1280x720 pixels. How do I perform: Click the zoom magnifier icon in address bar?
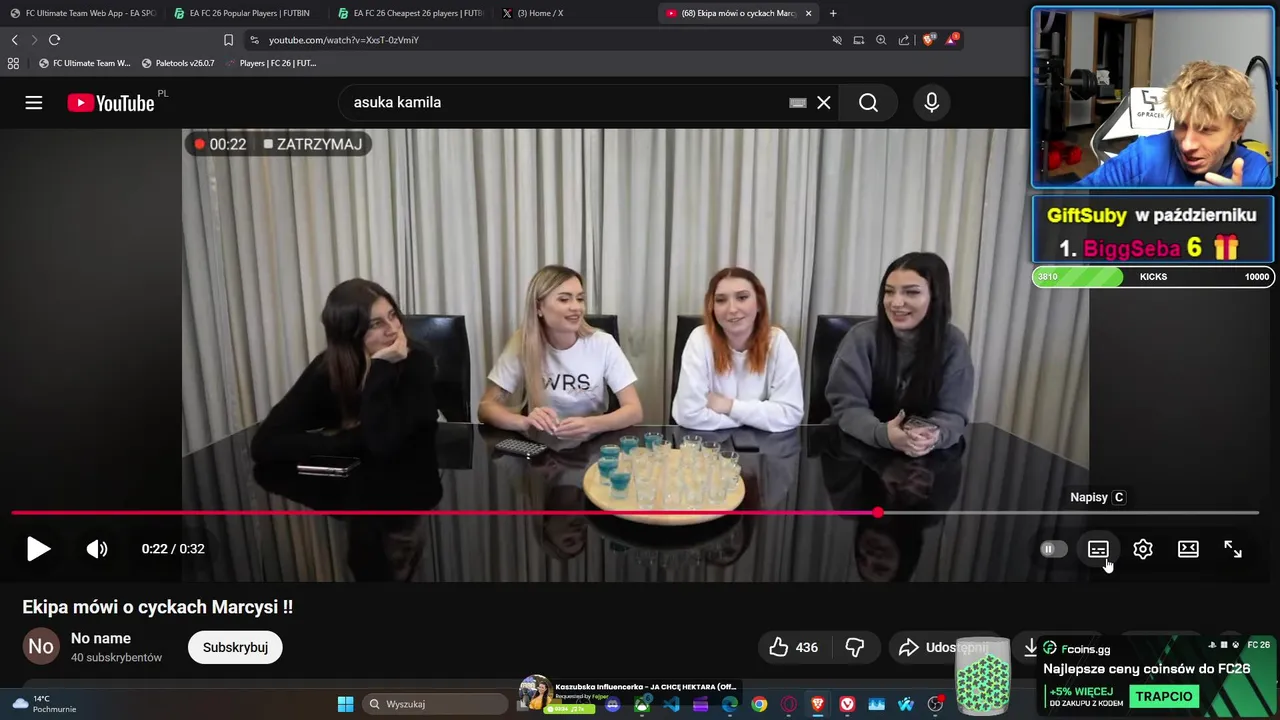coord(881,40)
